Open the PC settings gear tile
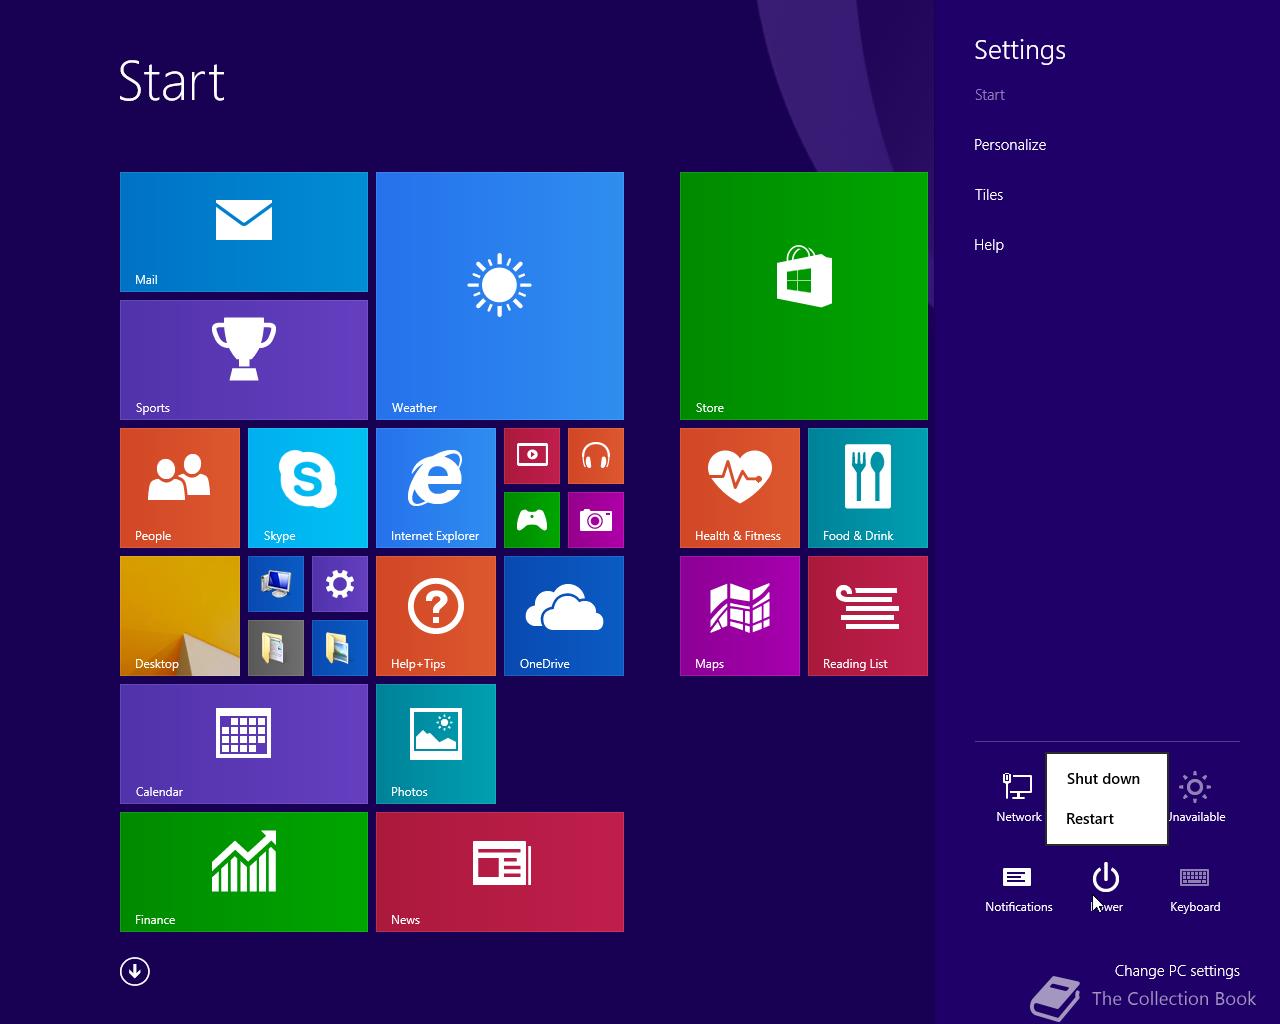This screenshot has width=1280, height=1024. click(x=340, y=584)
